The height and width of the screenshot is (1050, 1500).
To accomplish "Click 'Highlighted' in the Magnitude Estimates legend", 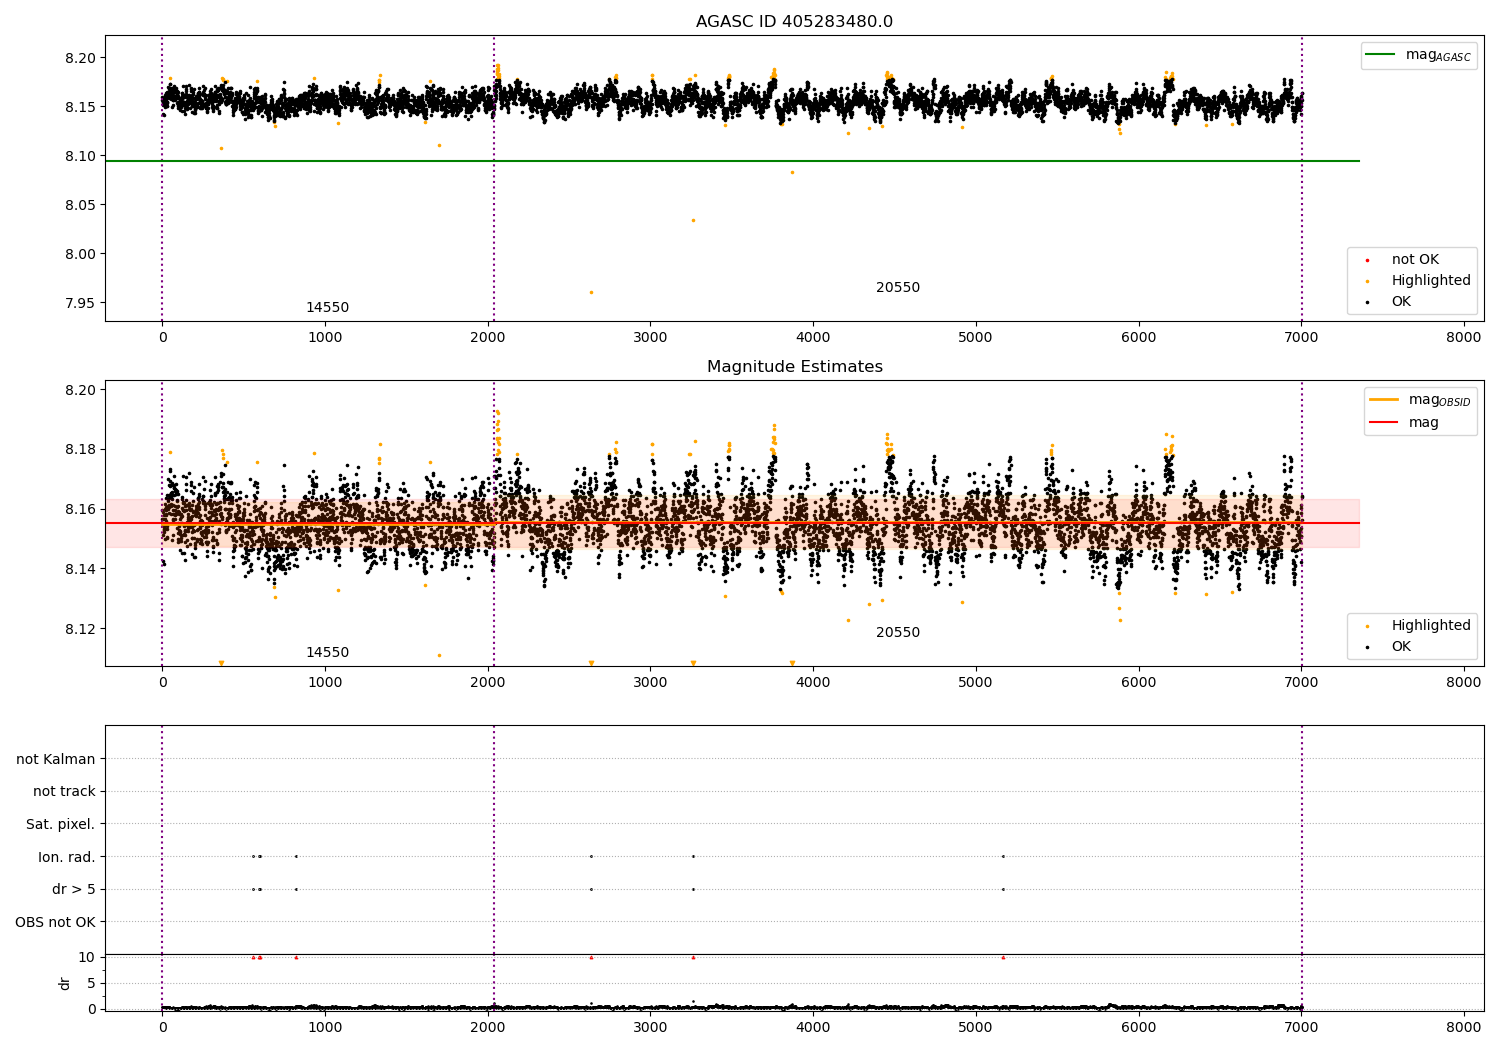I will (1431, 626).
